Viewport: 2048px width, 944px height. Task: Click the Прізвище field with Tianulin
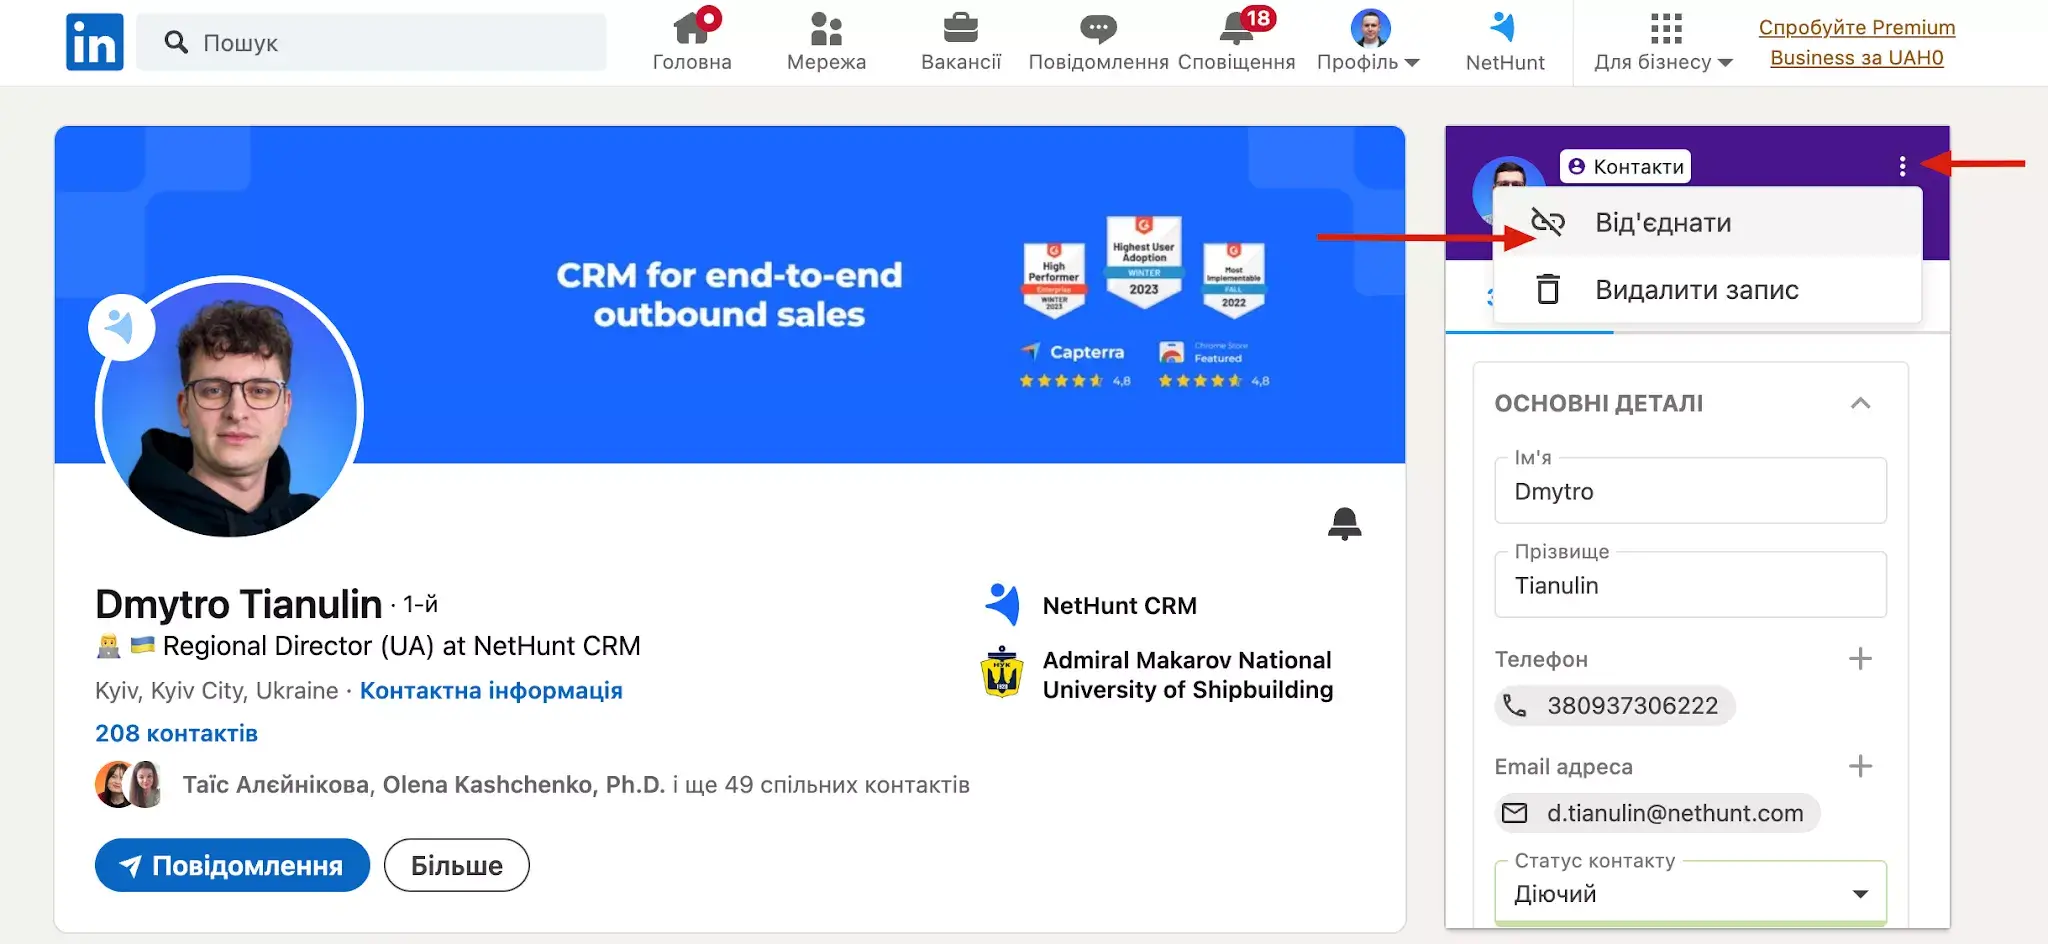pos(1690,584)
